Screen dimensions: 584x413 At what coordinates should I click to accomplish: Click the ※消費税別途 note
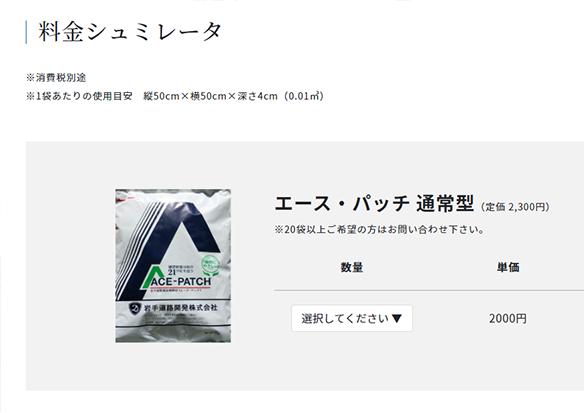[56, 77]
